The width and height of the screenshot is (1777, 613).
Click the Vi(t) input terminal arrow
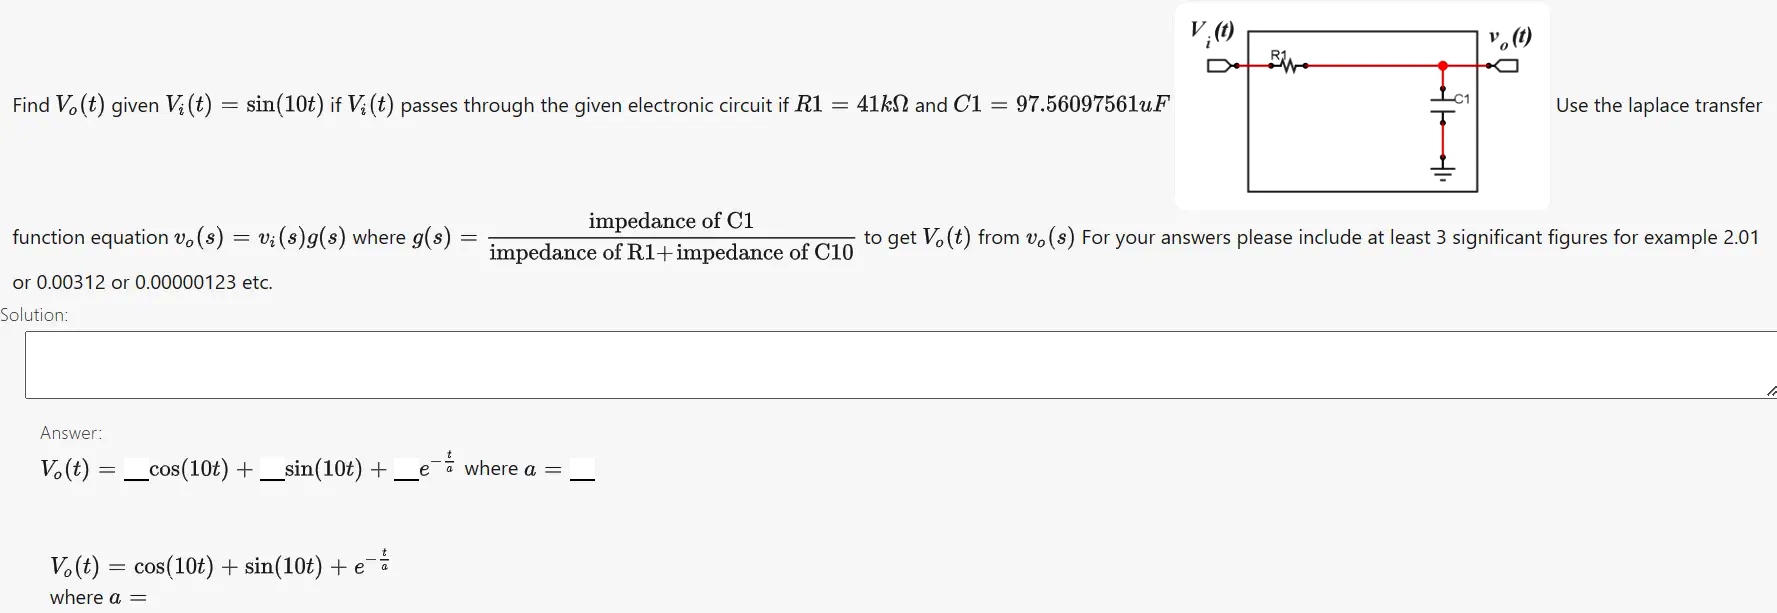click(x=1218, y=65)
